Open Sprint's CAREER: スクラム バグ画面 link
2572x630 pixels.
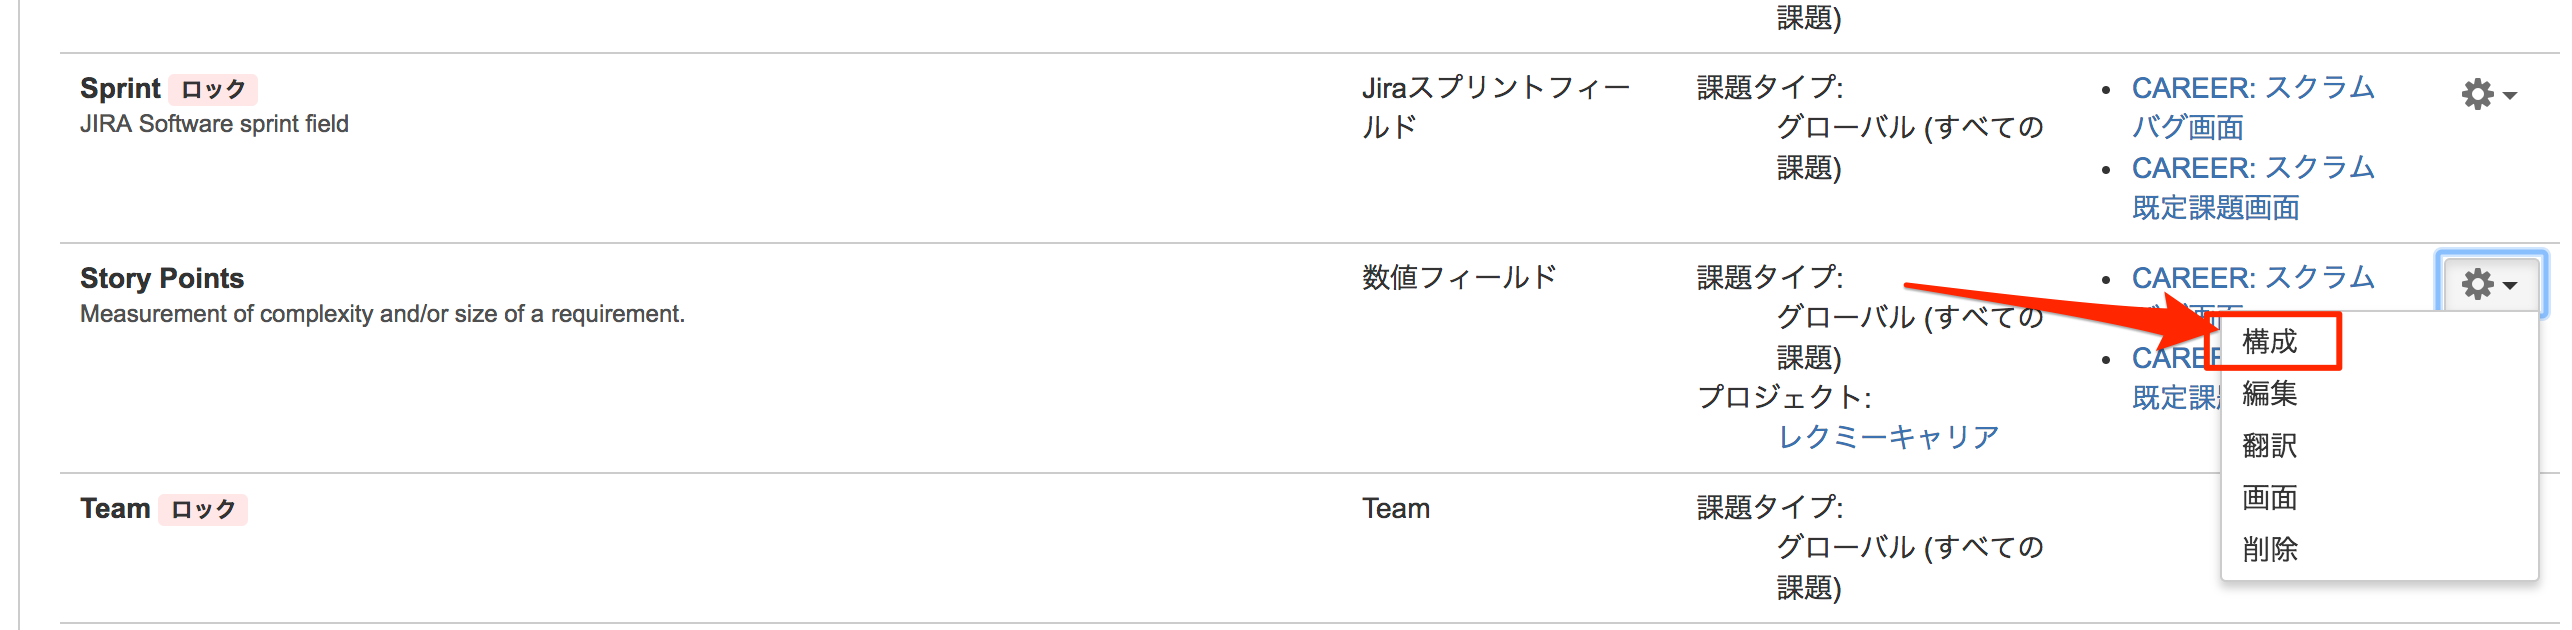tap(2253, 107)
